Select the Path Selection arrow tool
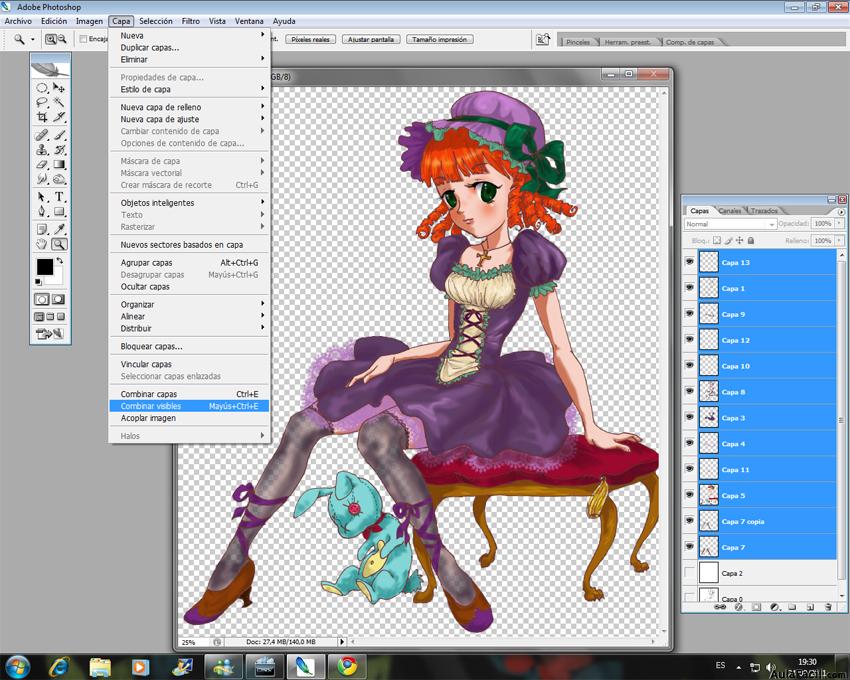Screen dimensions: 850x680 click(42, 197)
